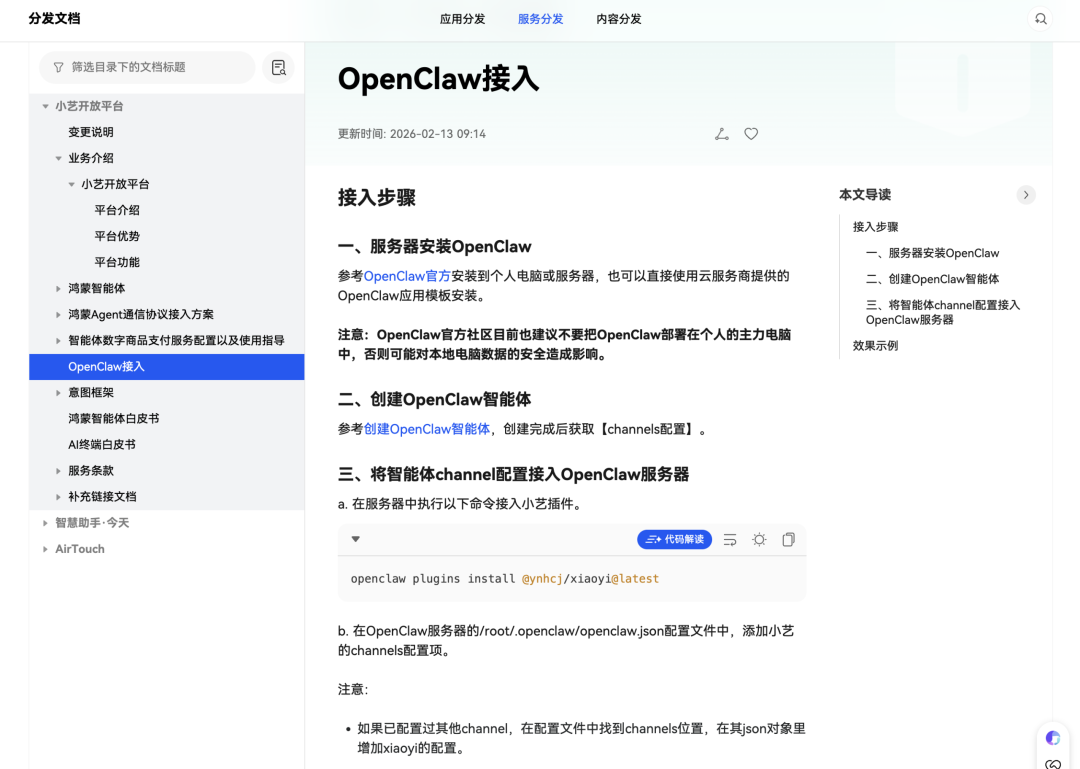Toggle line wrap icon in code block
Image resolution: width=1080 pixels, height=769 pixels.
[730, 540]
